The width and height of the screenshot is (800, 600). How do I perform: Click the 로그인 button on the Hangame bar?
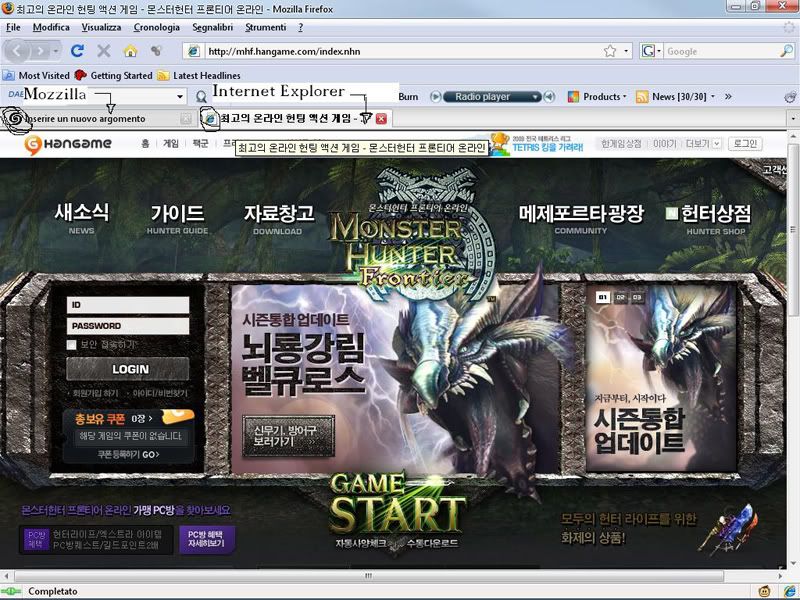pyautogui.click(x=745, y=144)
